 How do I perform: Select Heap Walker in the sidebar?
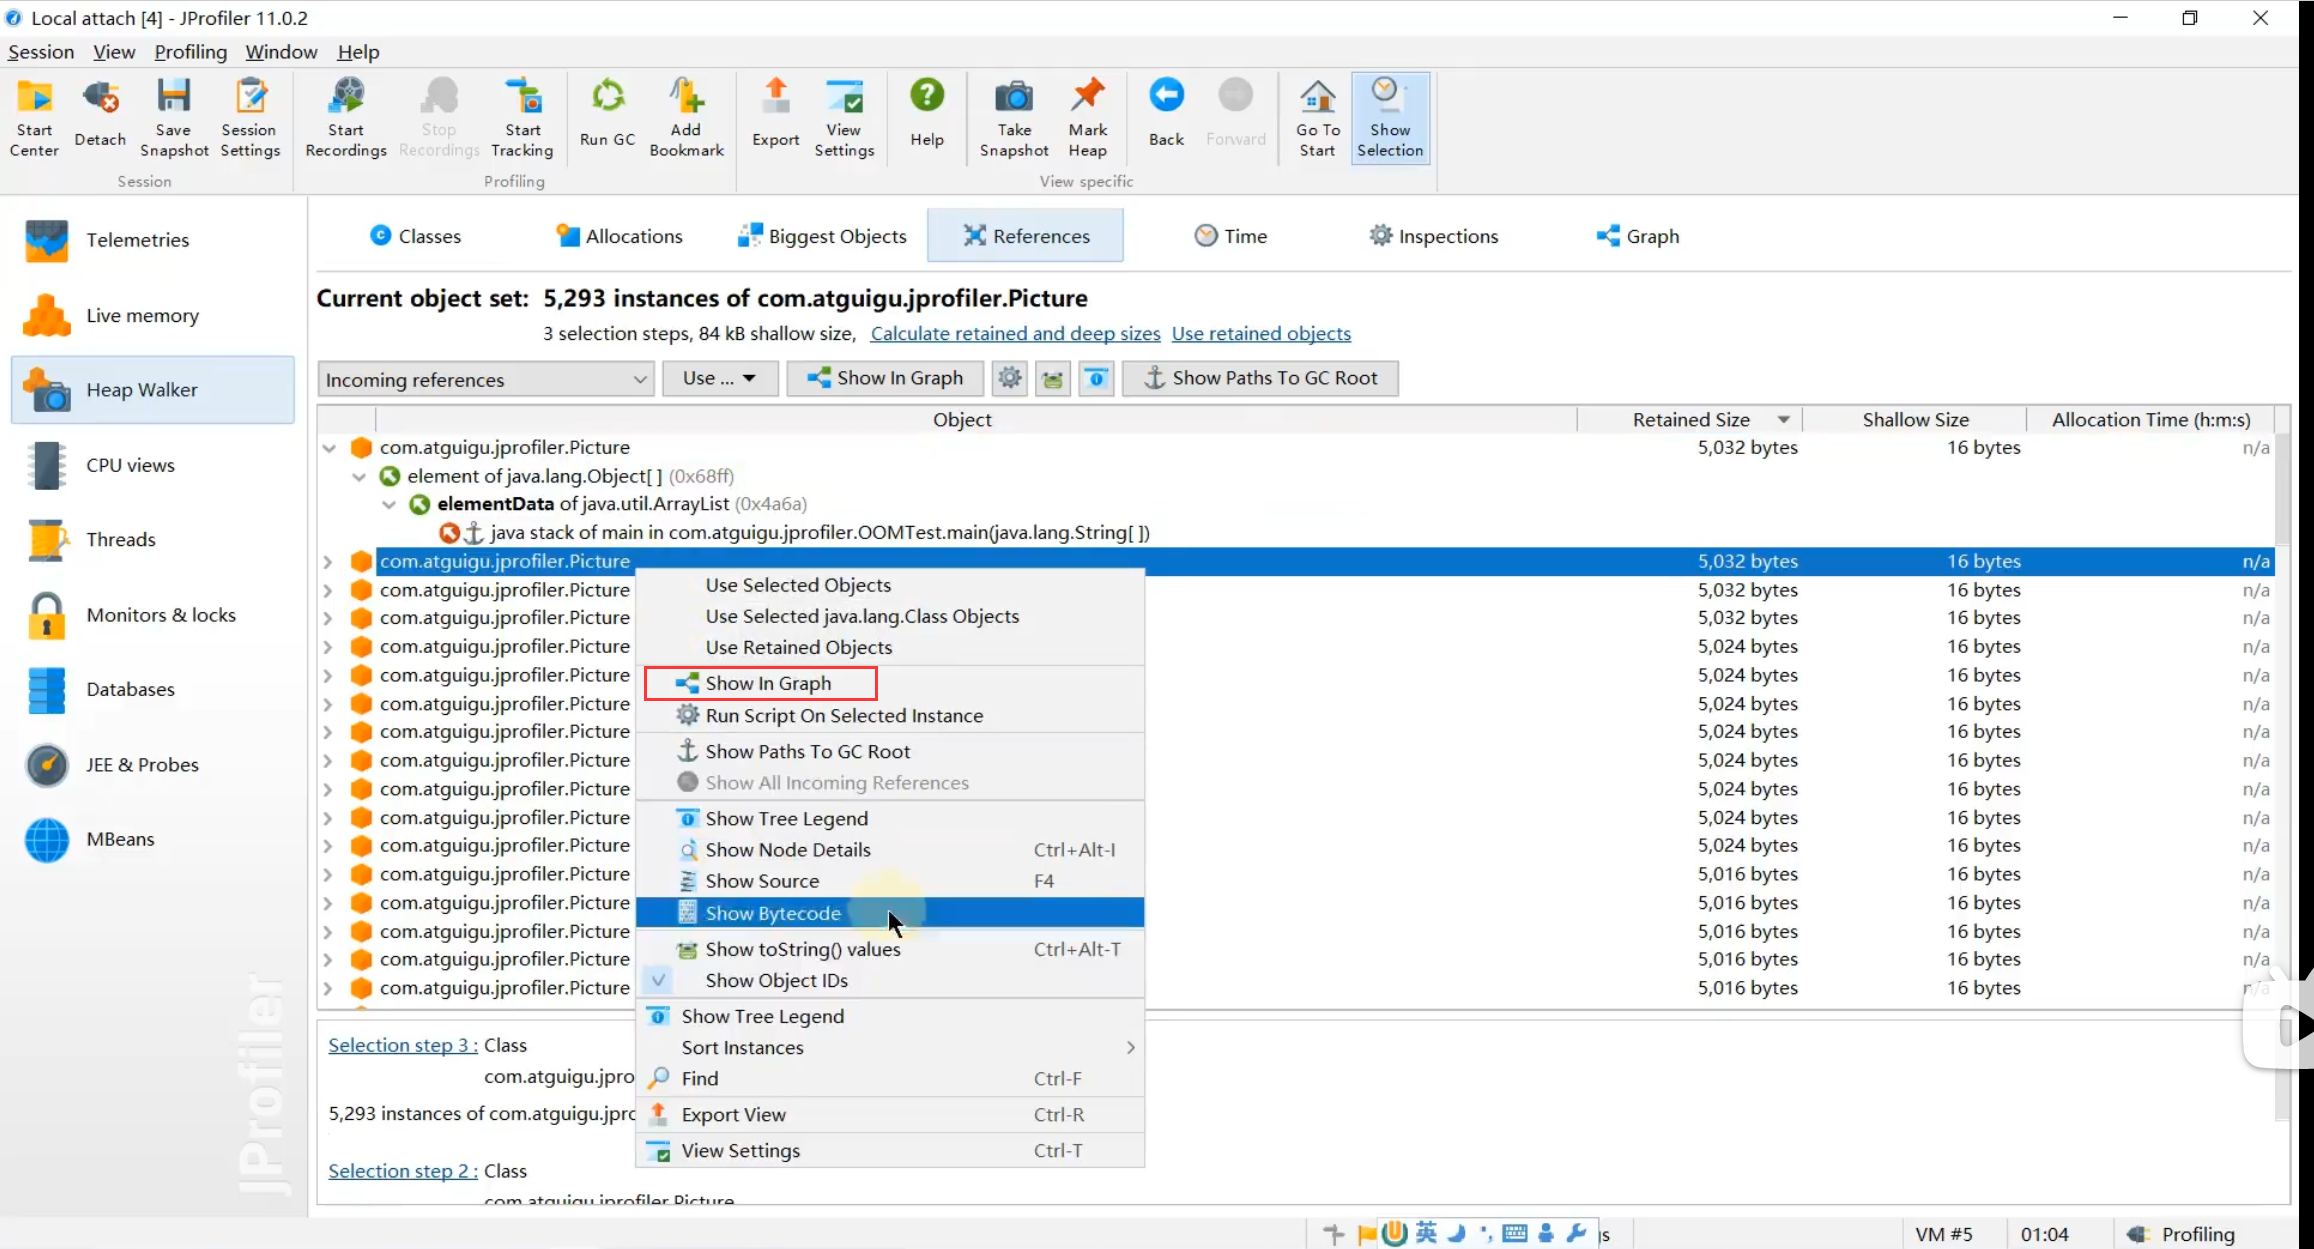click(152, 390)
